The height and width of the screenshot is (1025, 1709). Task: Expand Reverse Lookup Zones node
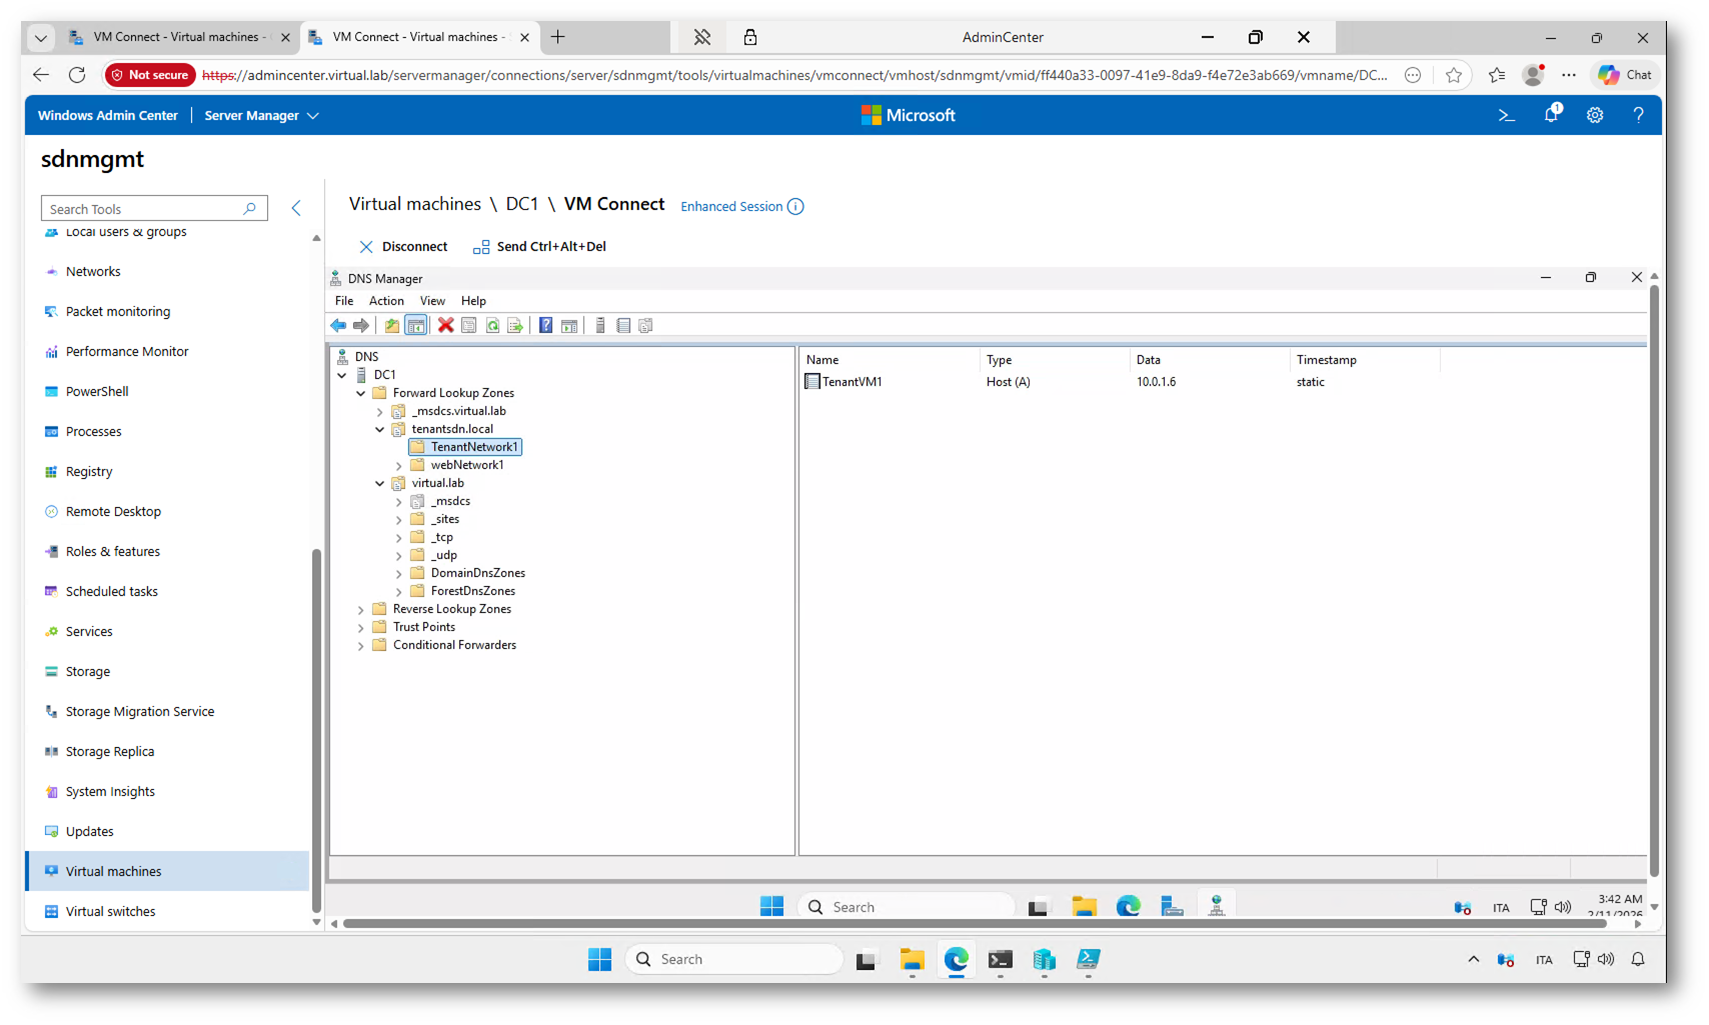point(361,610)
